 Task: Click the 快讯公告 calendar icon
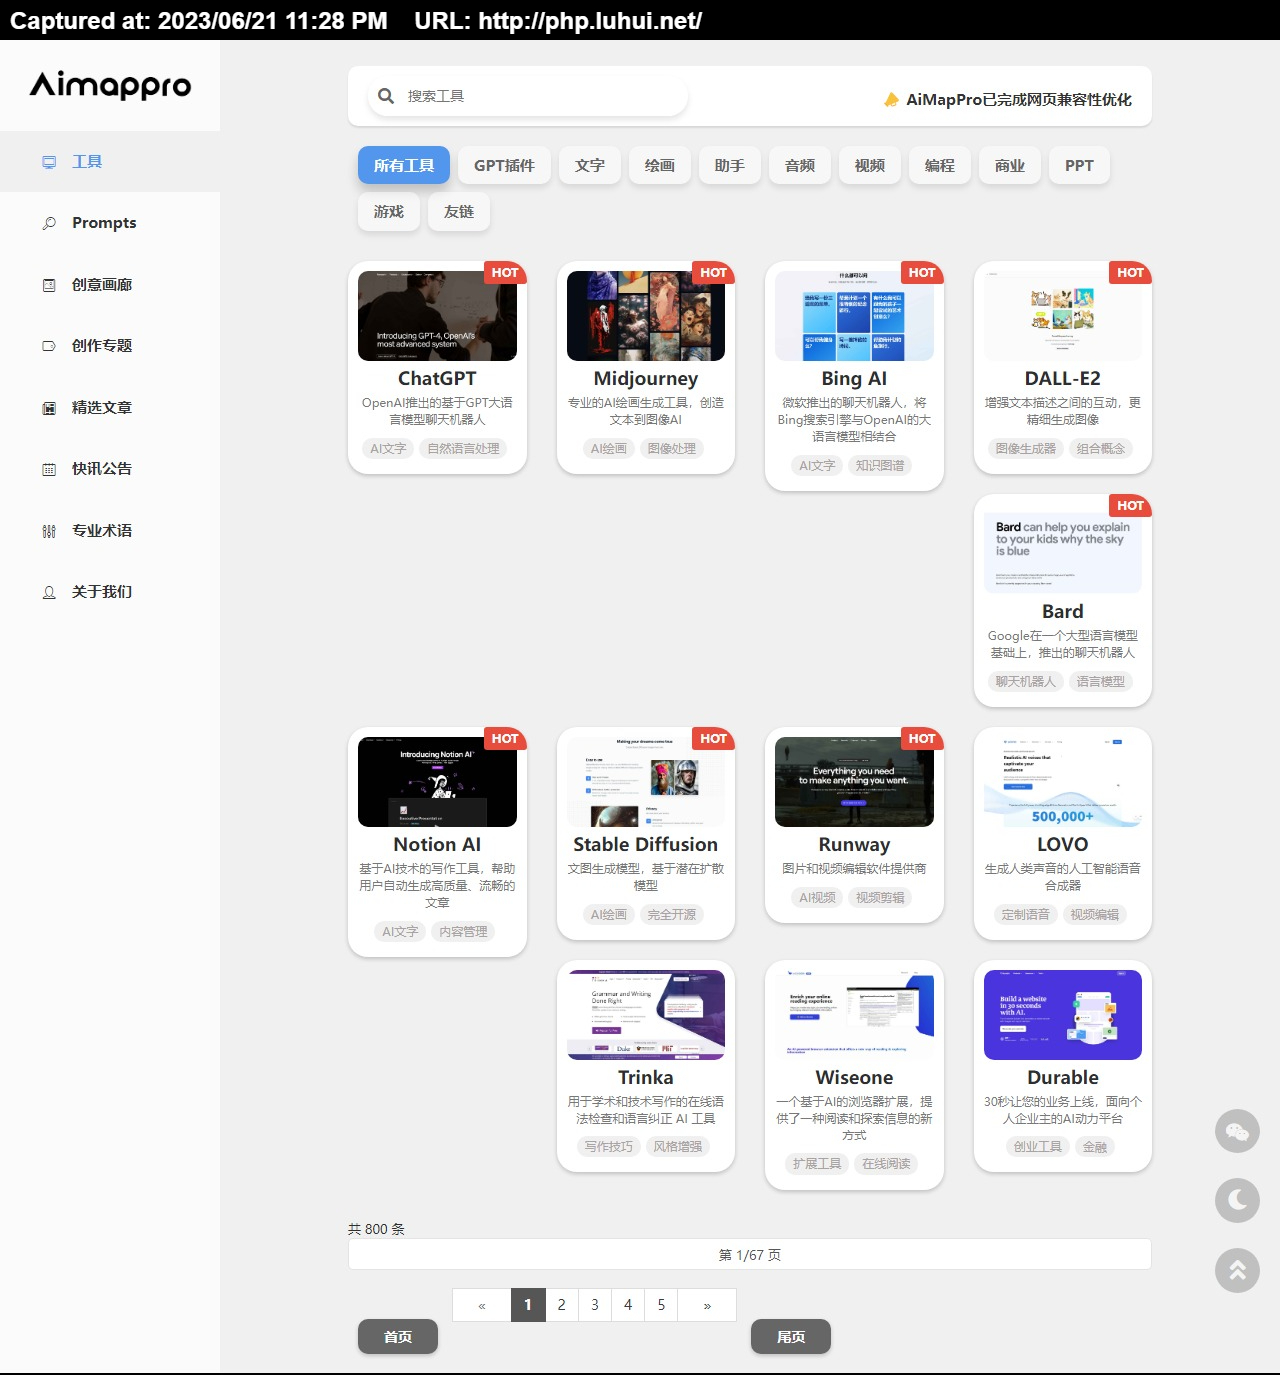point(49,469)
